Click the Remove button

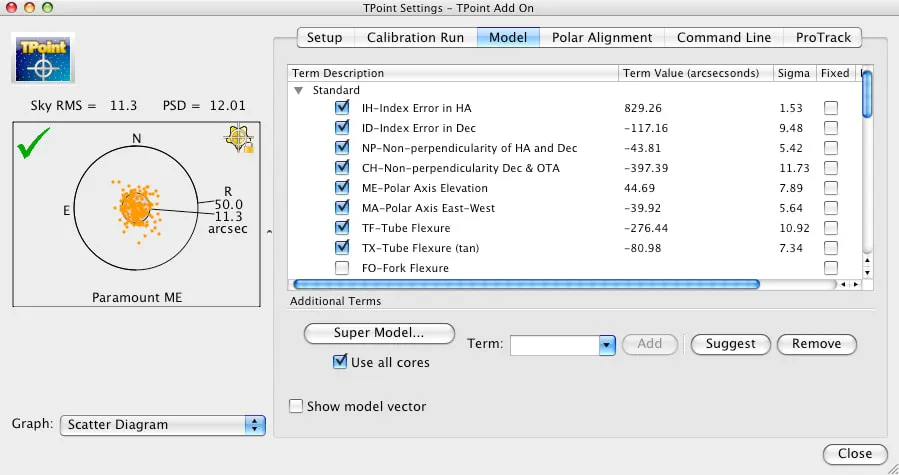click(x=816, y=344)
